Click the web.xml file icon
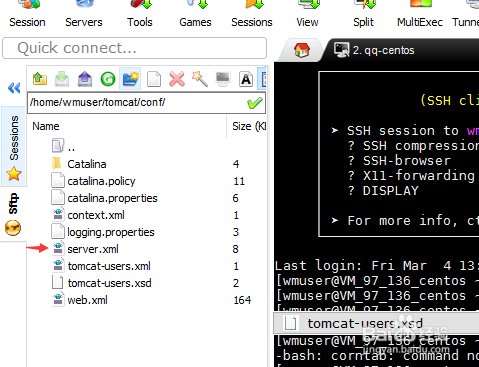This screenshot has height=367, width=479. [58, 299]
